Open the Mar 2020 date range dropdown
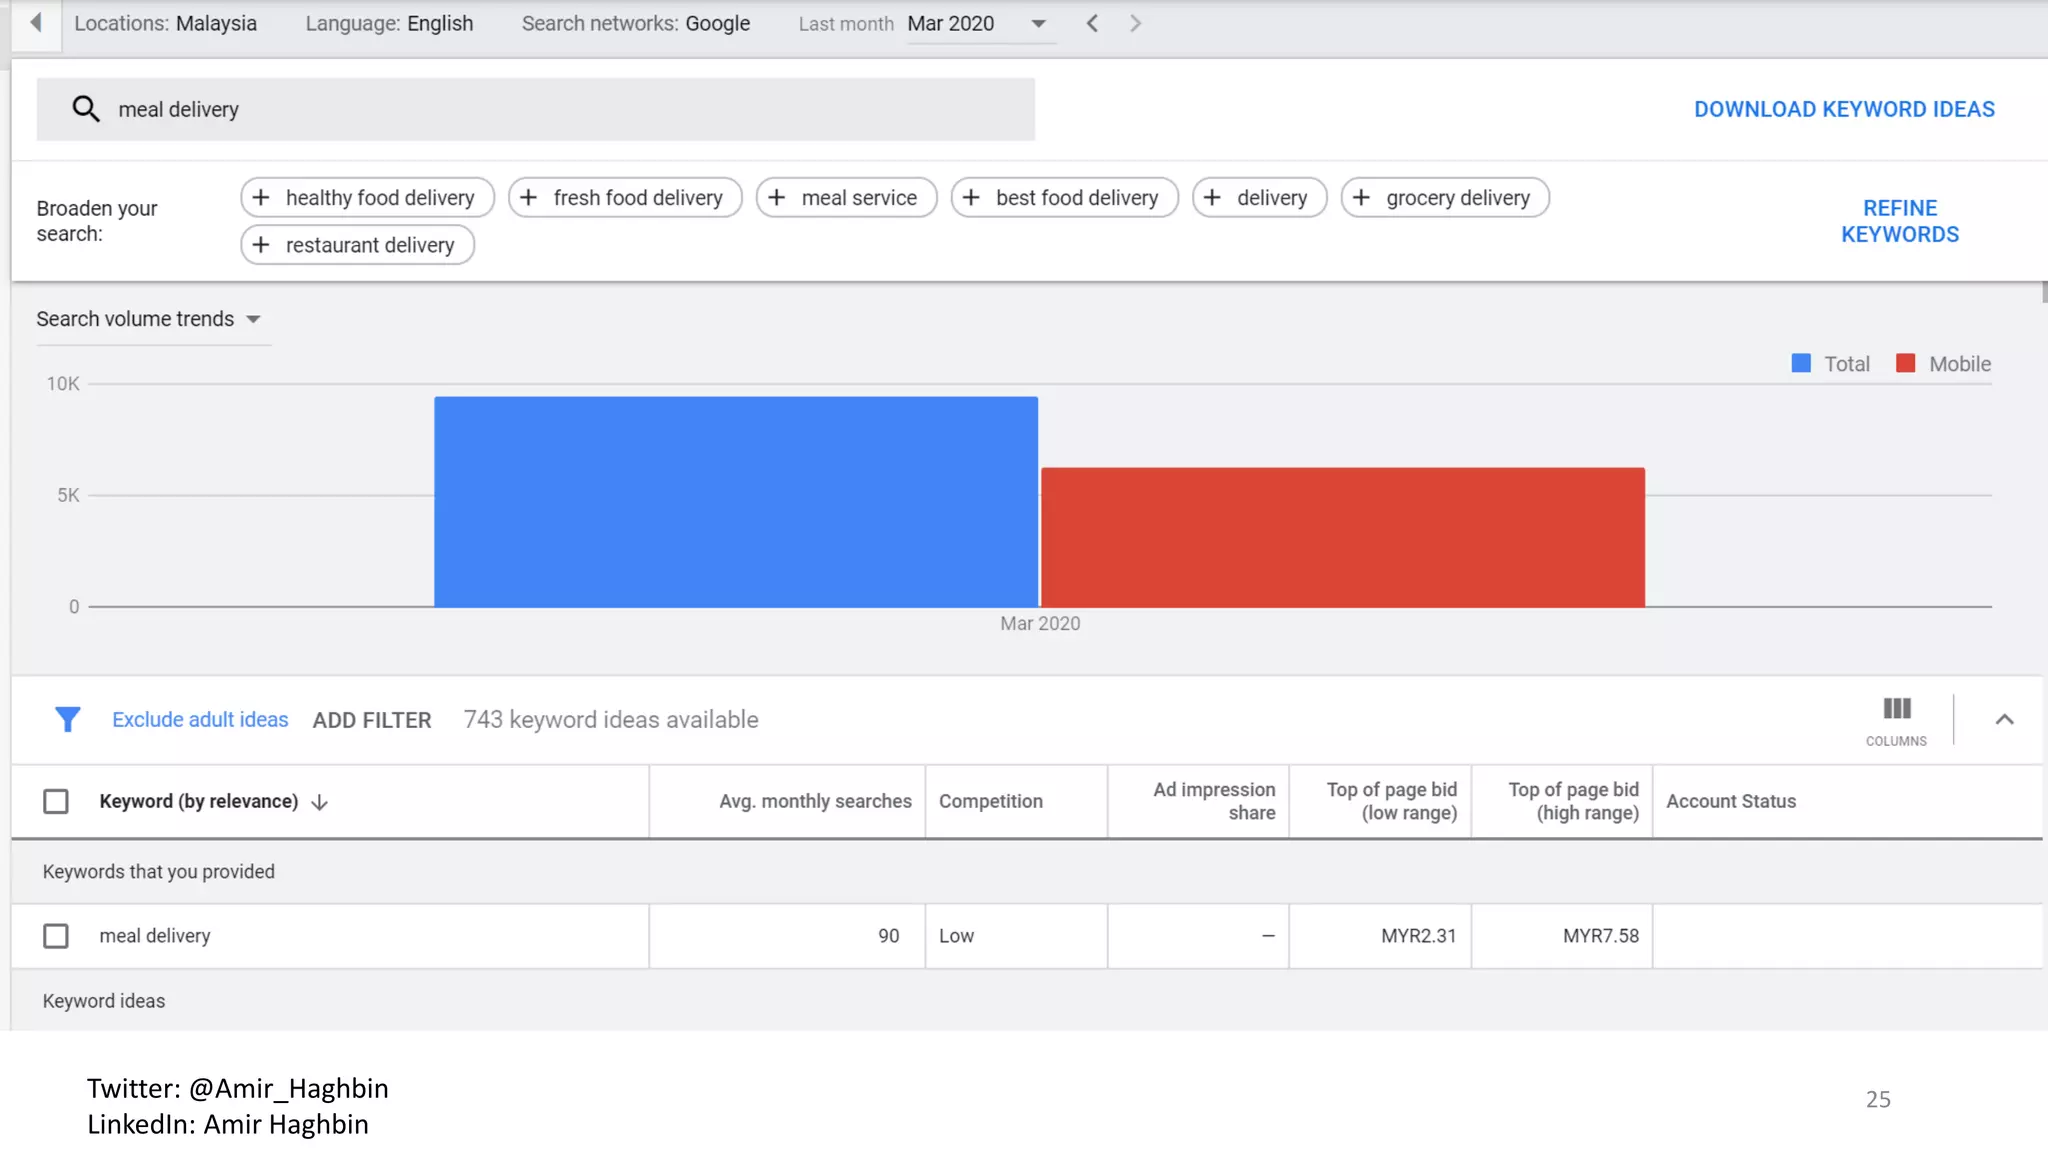2048x1152 pixels. [1038, 24]
